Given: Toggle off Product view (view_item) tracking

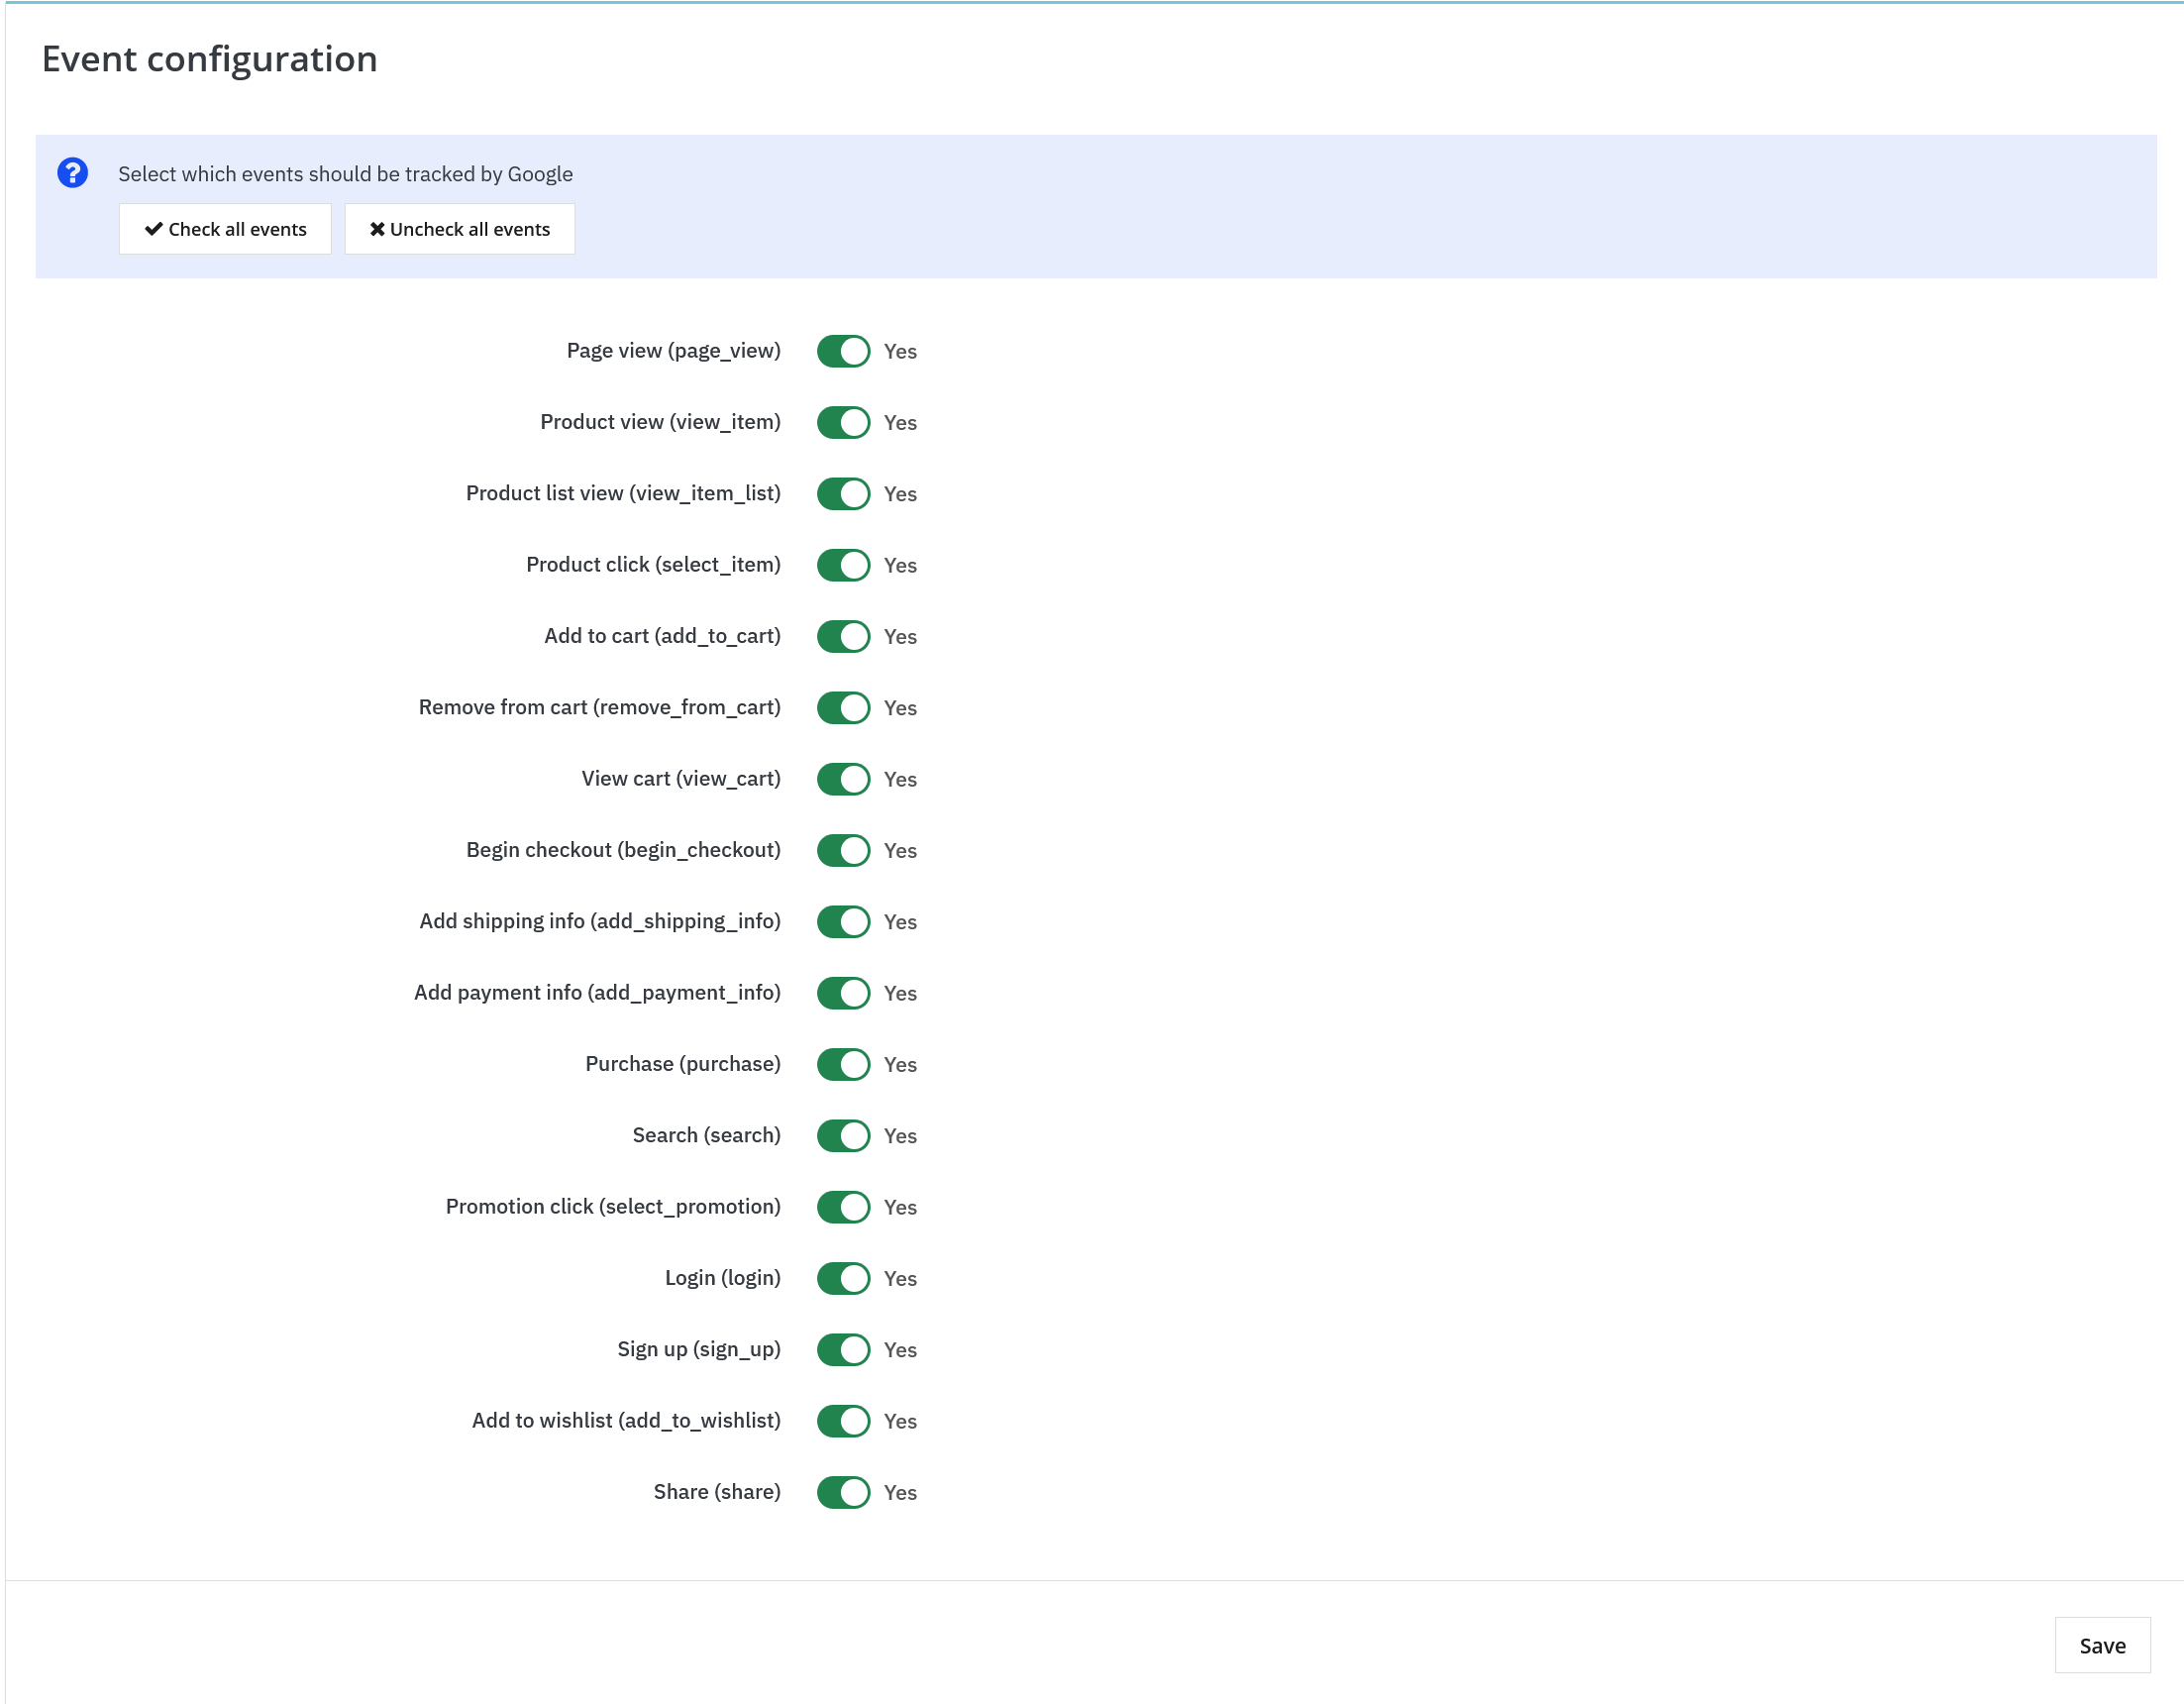Looking at the screenshot, I should [843, 422].
